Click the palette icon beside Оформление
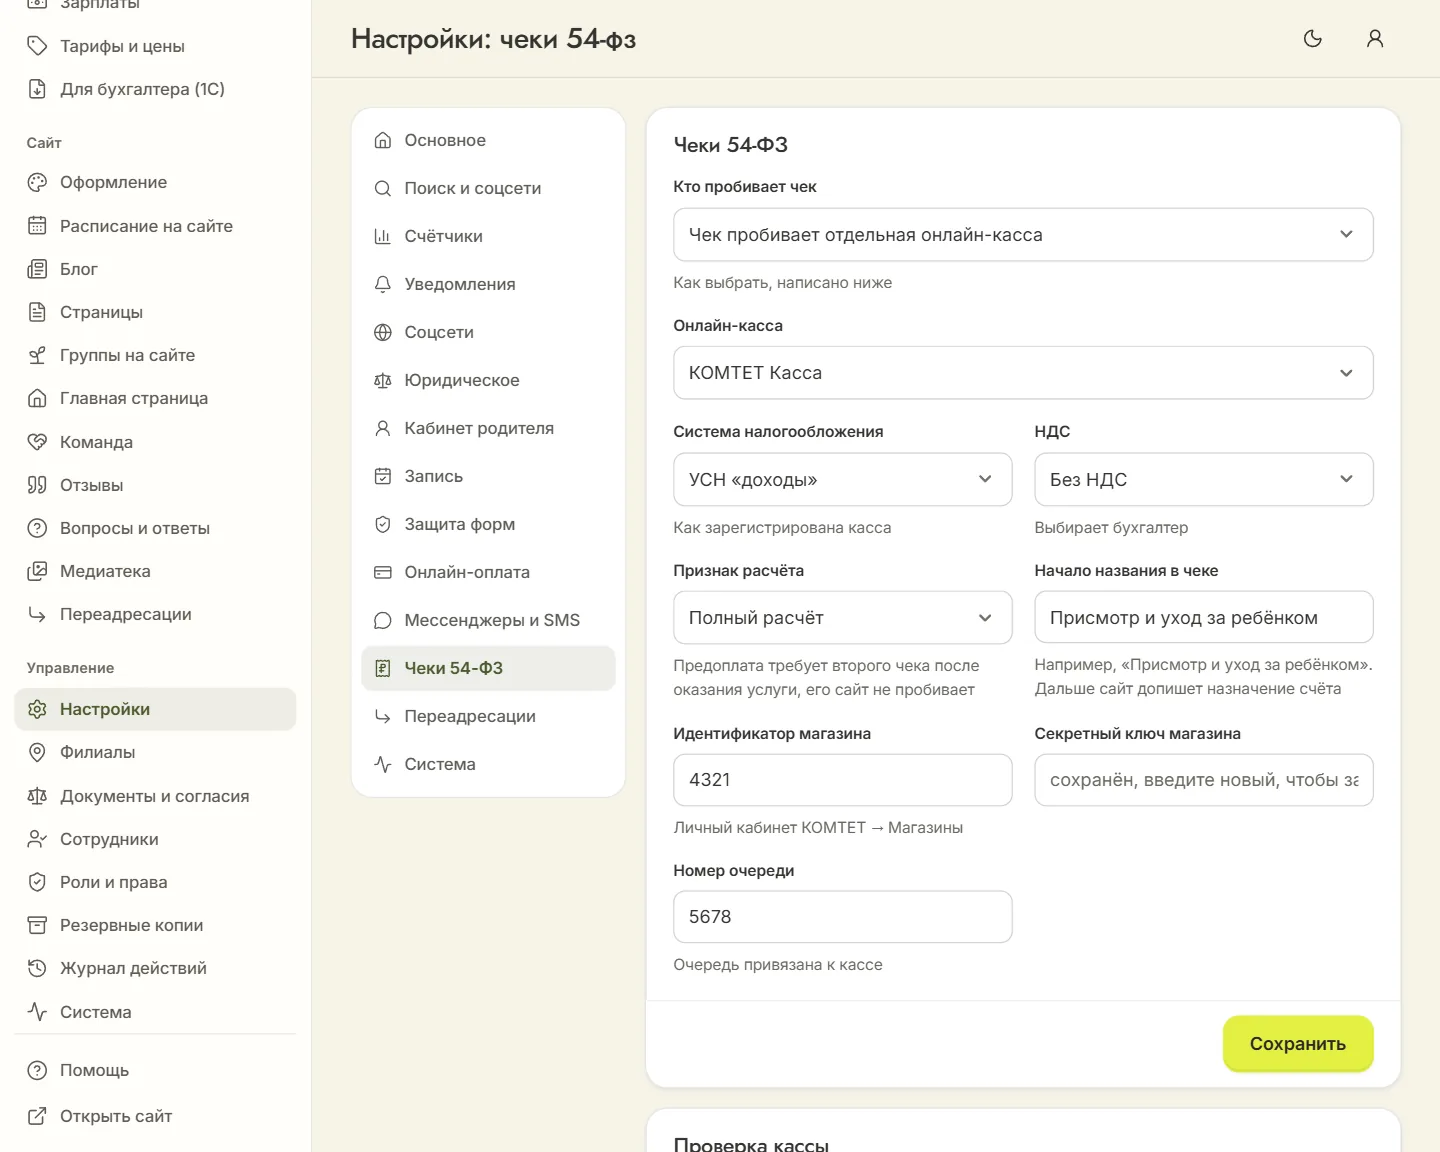 click(x=37, y=182)
